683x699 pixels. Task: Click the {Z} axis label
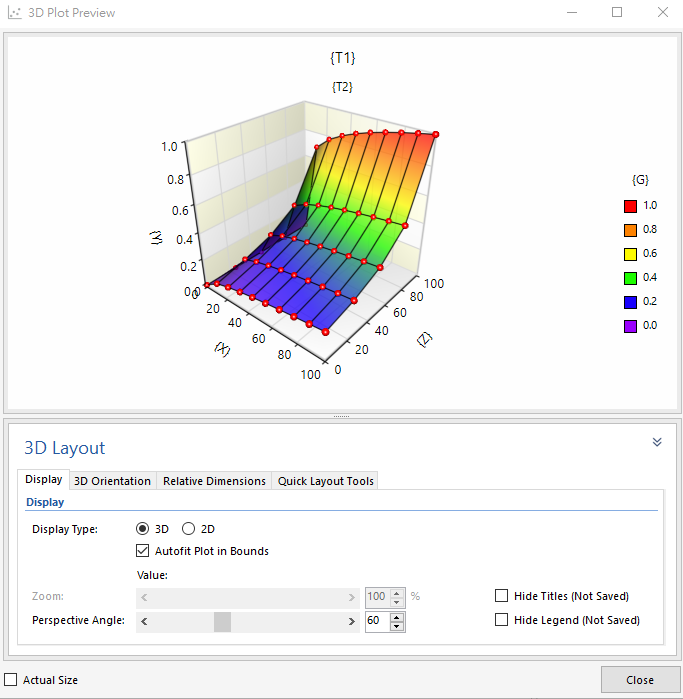click(x=424, y=340)
